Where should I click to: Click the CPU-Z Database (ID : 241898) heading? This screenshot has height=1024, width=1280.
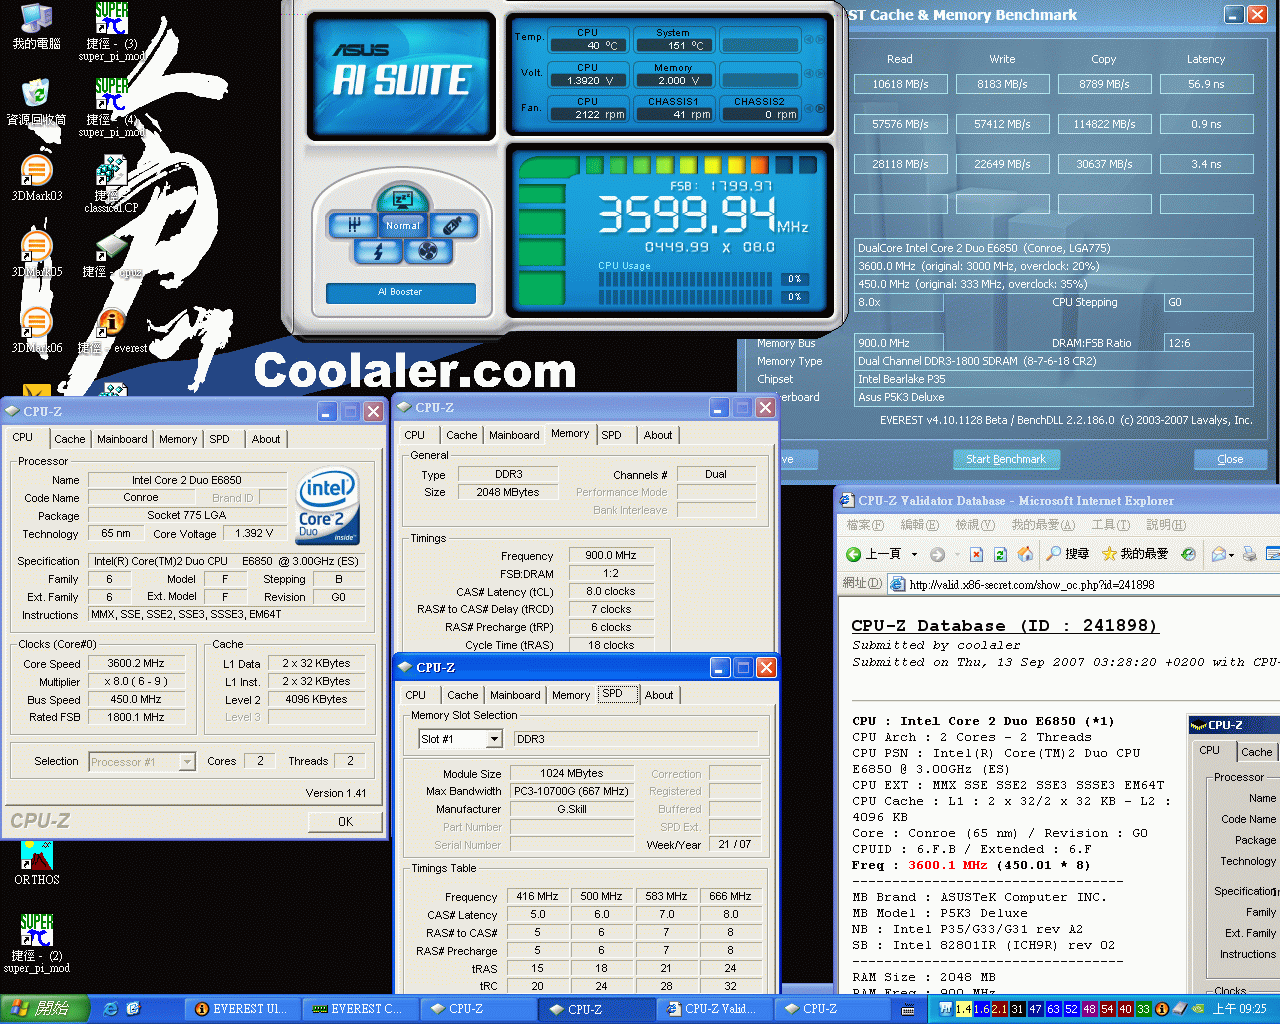coord(1004,625)
